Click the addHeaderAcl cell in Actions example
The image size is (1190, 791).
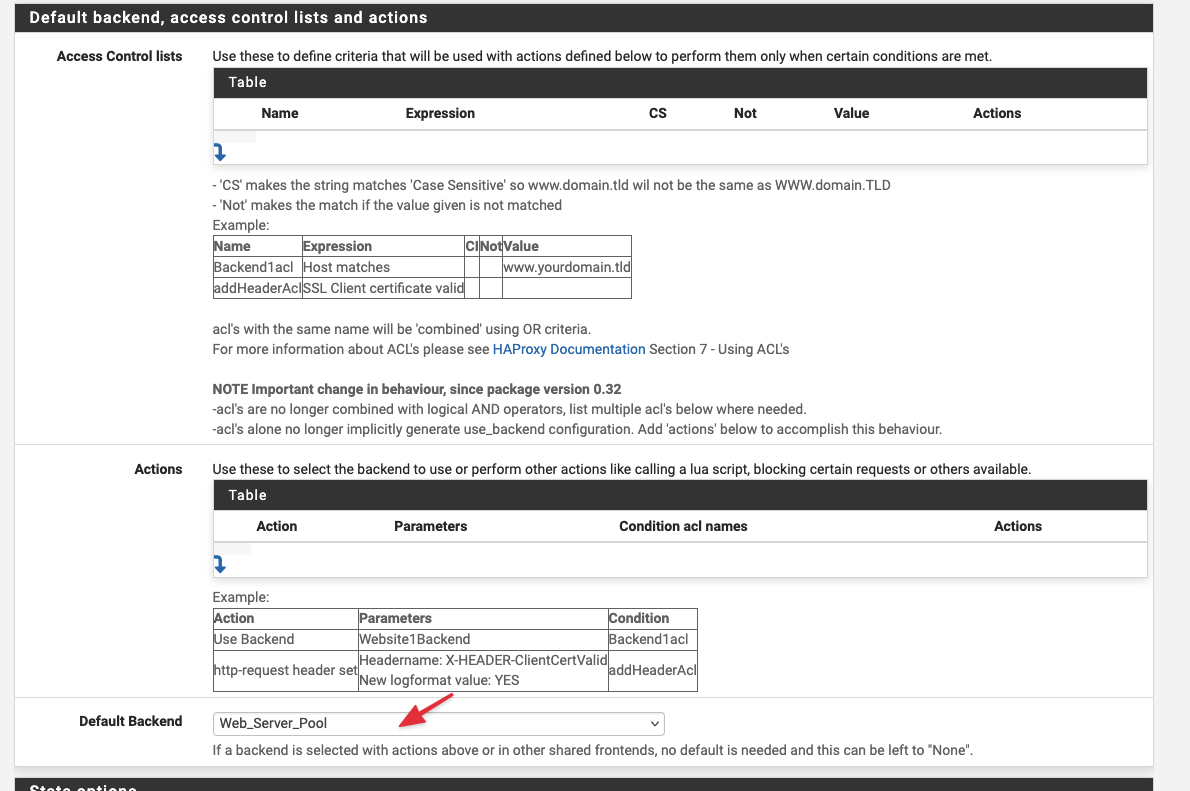(653, 670)
